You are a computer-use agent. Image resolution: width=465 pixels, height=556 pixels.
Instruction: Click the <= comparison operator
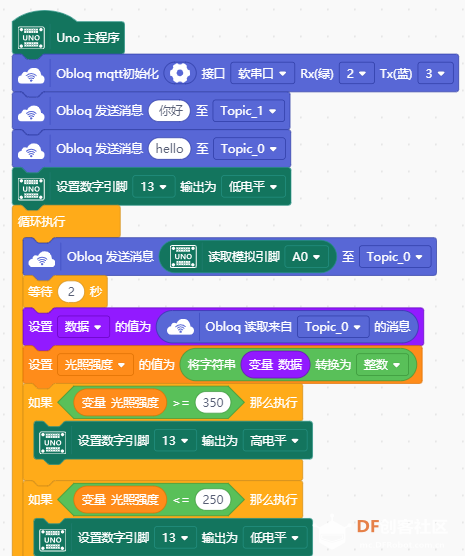[x=181, y=500]
